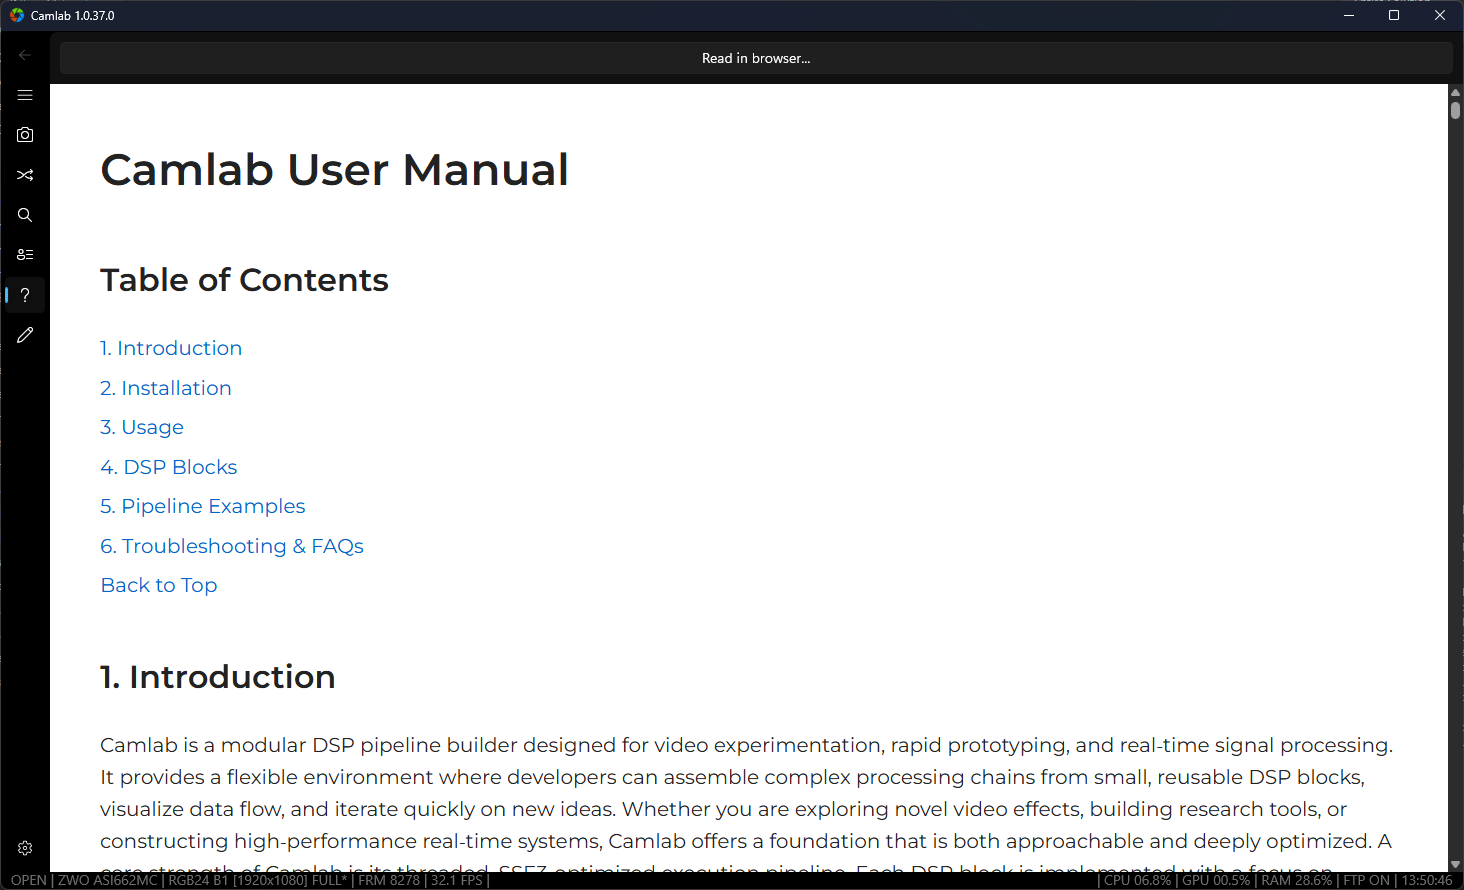Click the Table of Contents heading

[244, 280]
